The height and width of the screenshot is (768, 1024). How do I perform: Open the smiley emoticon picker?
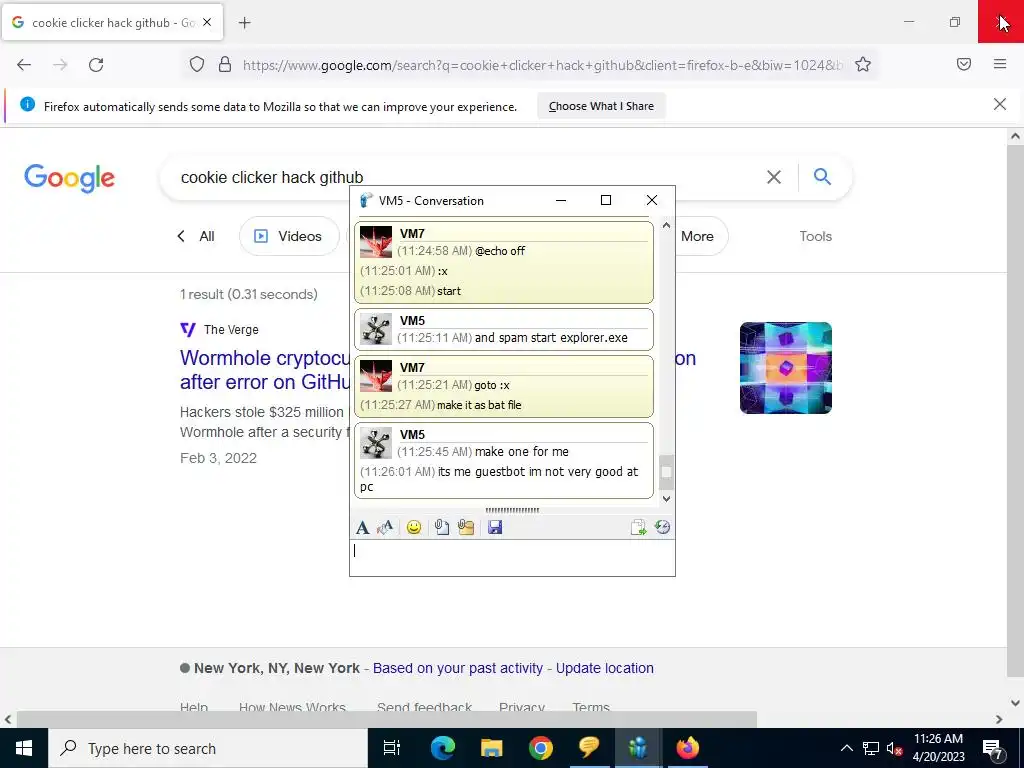pos(413,528)
